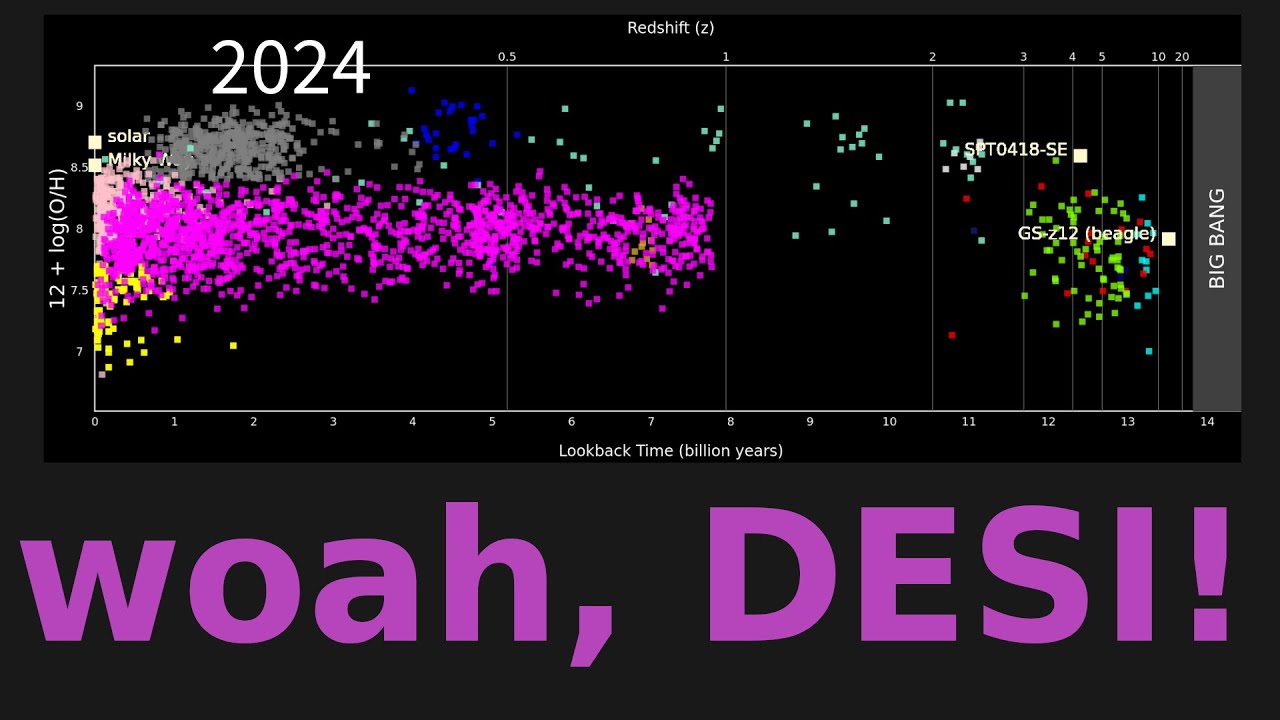Click the redshift tick label 20

[1182, 57]
